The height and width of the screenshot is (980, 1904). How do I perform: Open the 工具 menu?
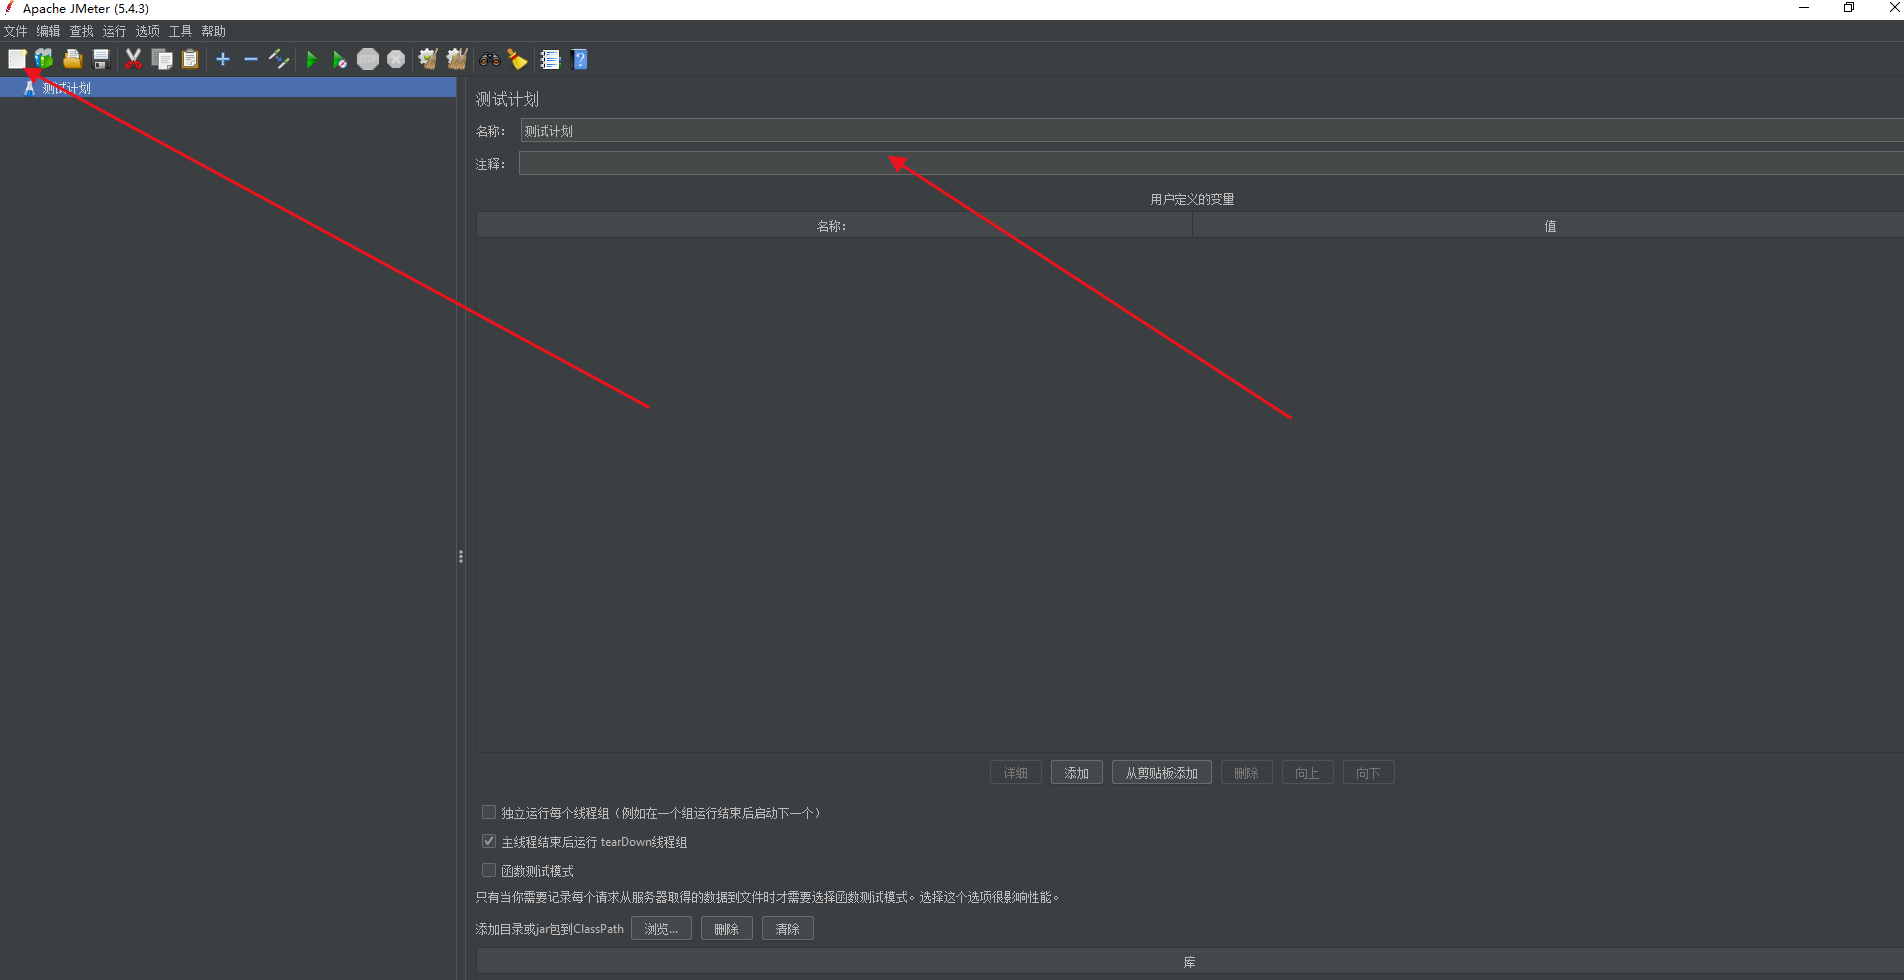tap(180, 31)
